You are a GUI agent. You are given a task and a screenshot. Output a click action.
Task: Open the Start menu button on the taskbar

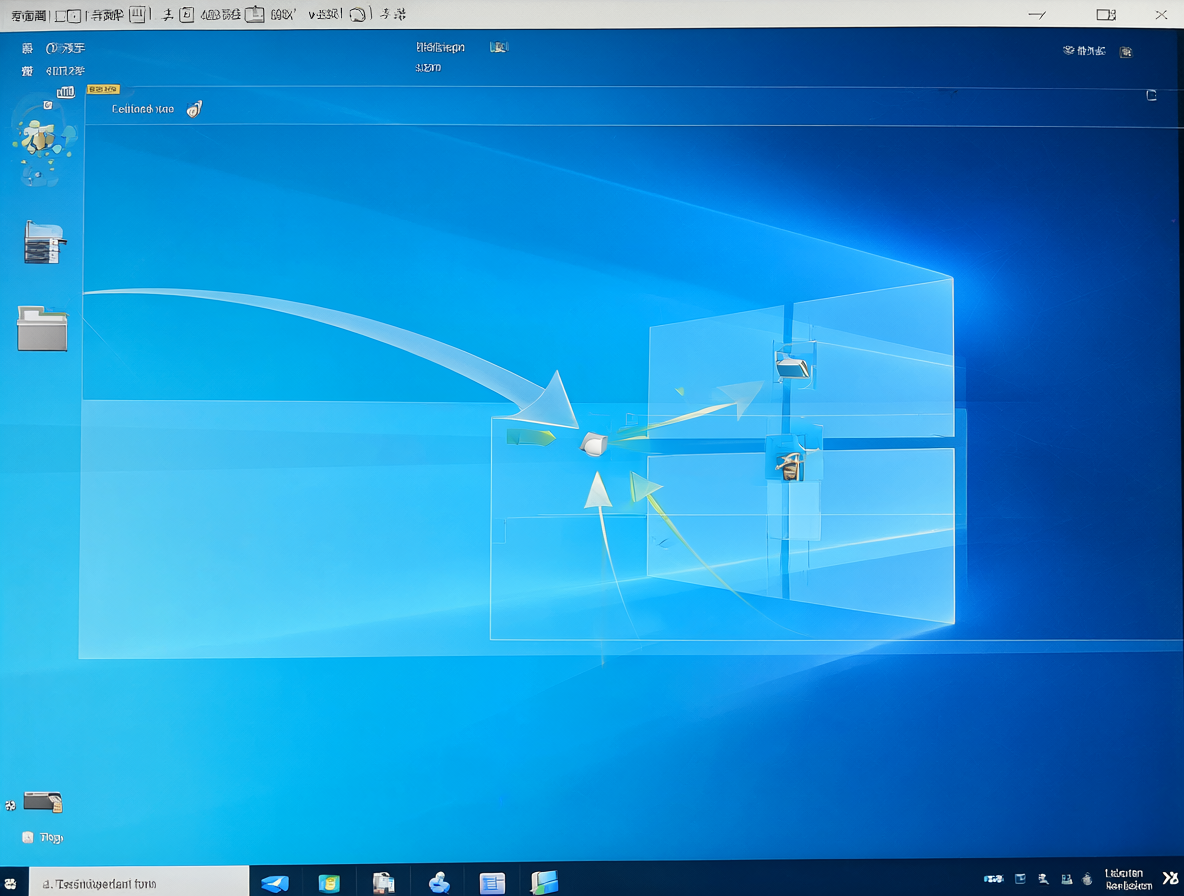coord(11,883)
